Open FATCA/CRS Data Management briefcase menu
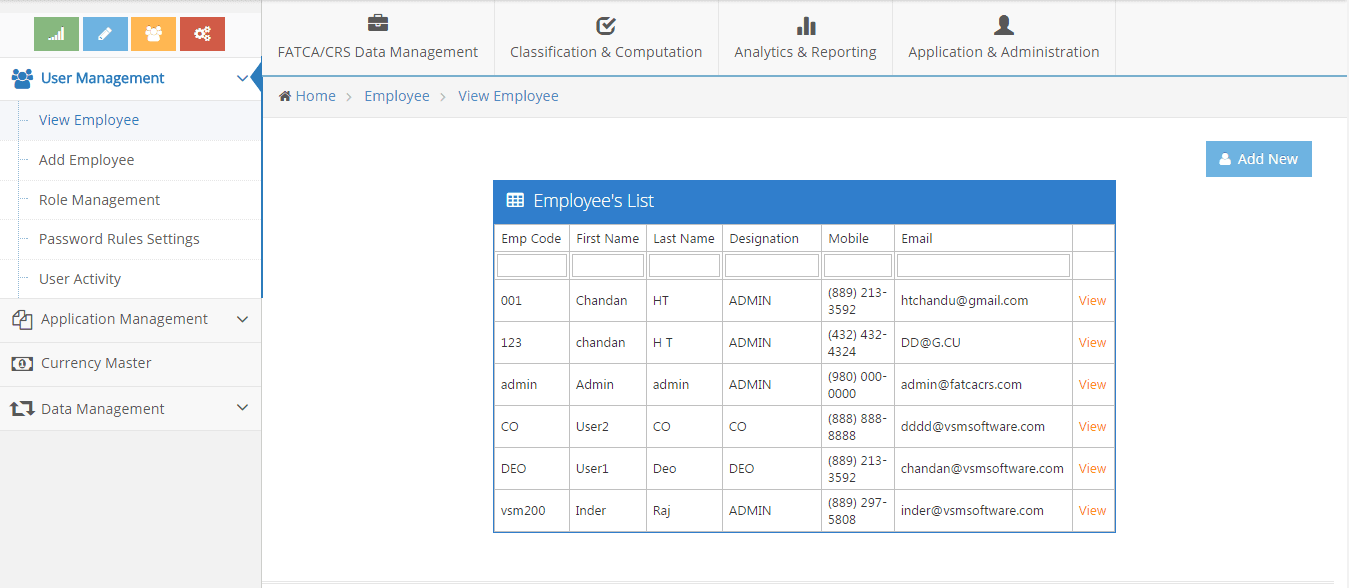Image resolution: width=1349 pixels, height=588 pixels. 377,38
